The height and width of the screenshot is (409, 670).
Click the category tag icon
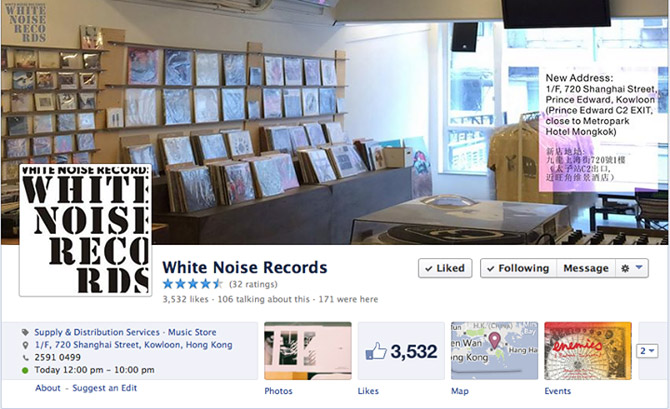click(25, 332)
